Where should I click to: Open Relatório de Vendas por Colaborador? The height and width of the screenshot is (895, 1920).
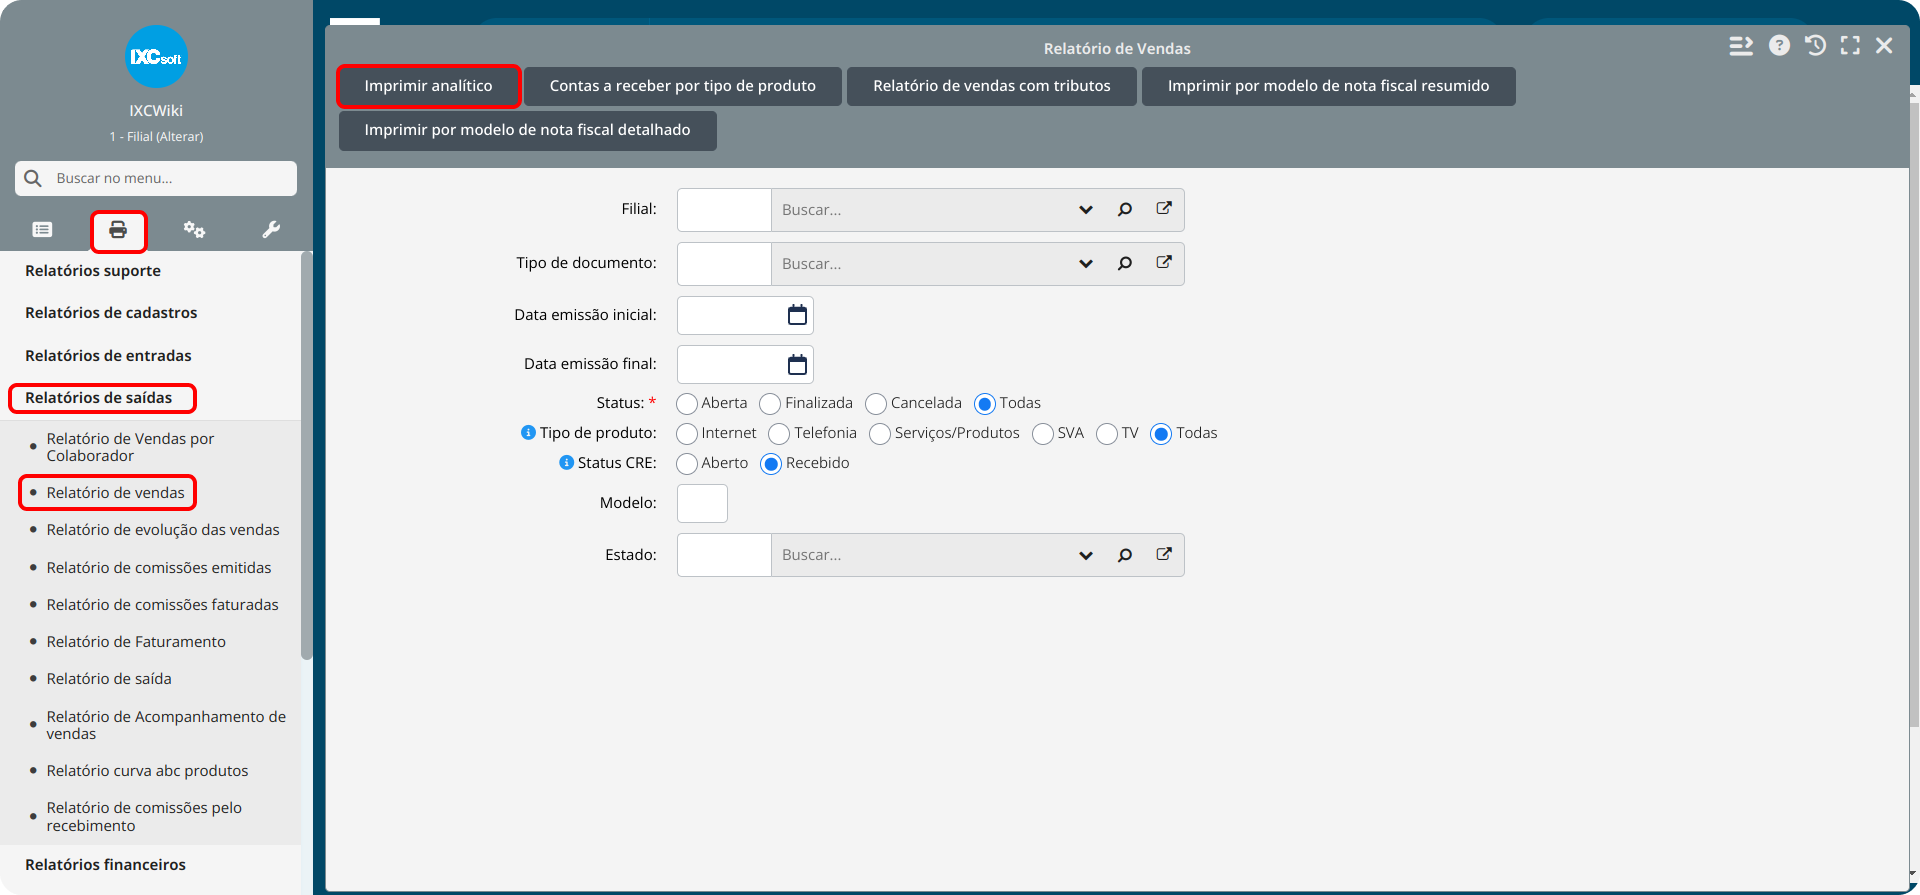pos(130,447)
